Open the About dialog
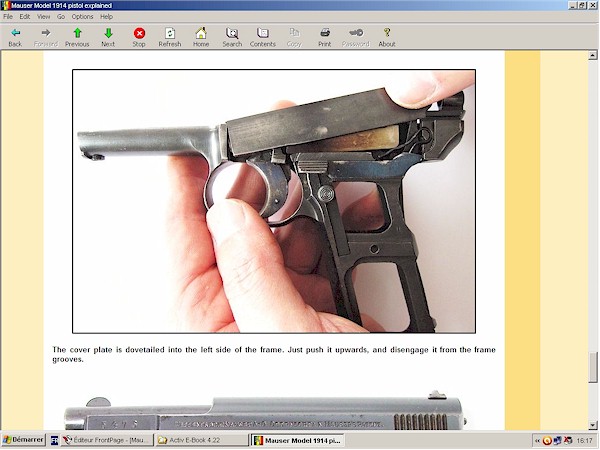The image size is (600, 450). [x=387, y=37]
